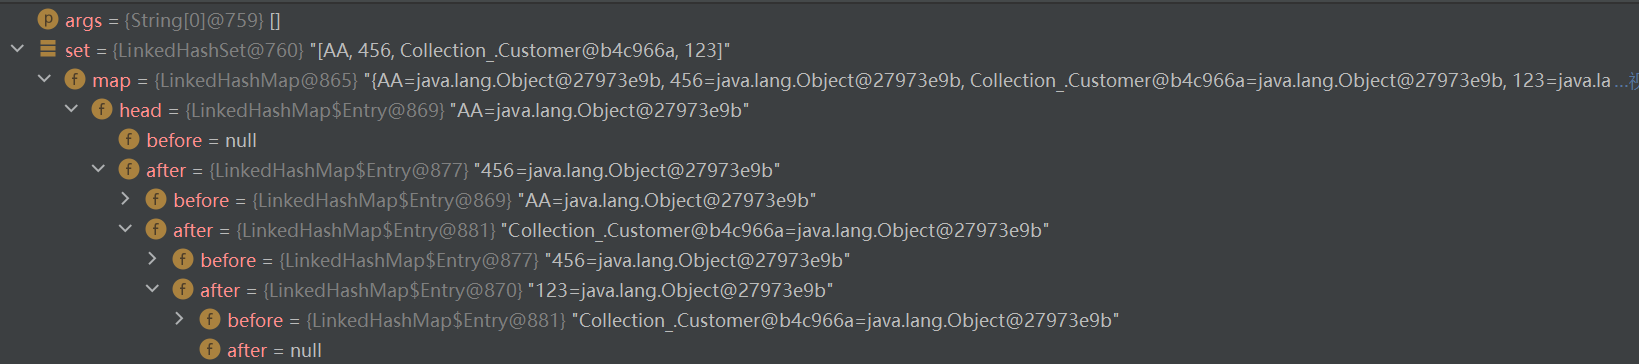
Task: Expand the before Entry@877 node
Action: [152, 259]
